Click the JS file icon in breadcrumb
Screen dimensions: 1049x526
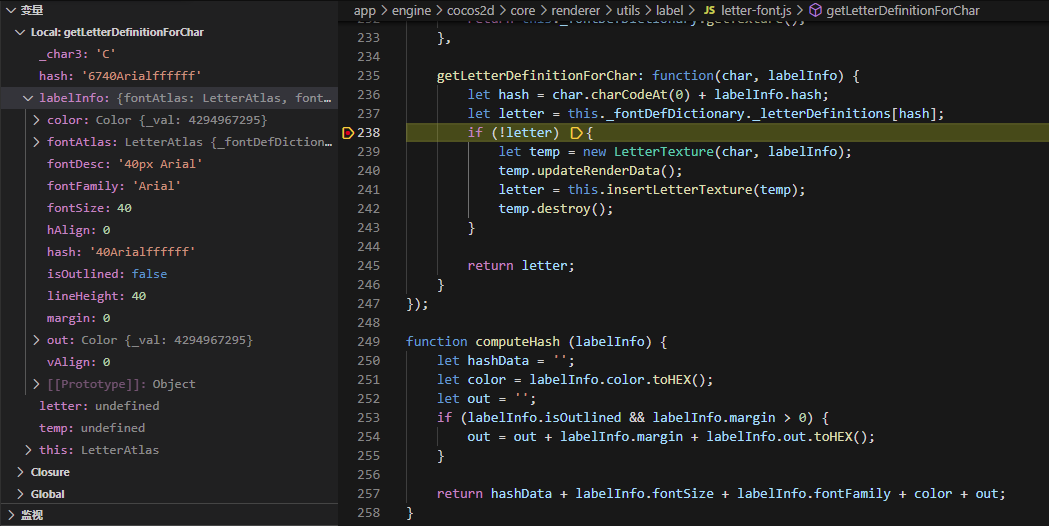[709, 10]
